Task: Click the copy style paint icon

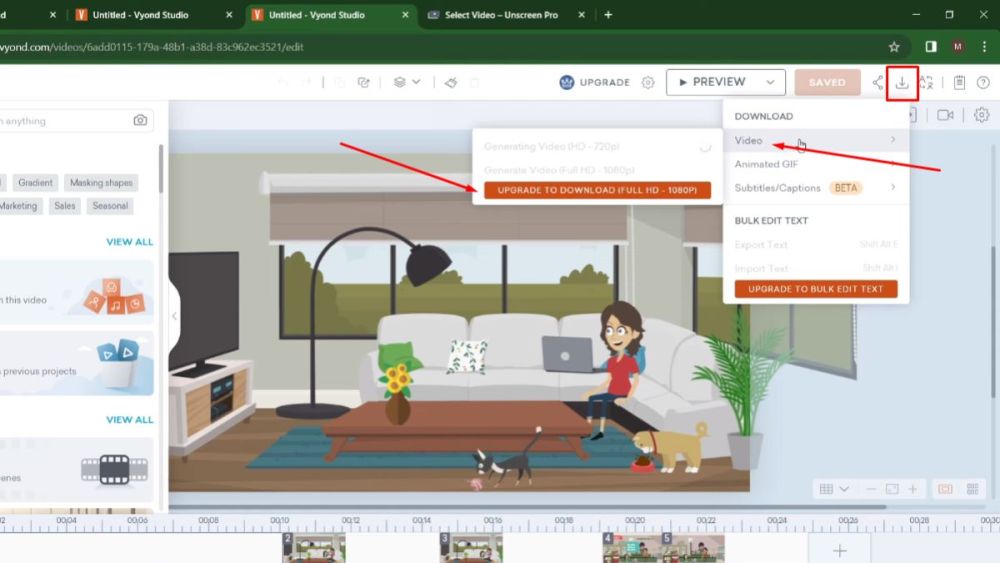Action: [x=451, y=82]
